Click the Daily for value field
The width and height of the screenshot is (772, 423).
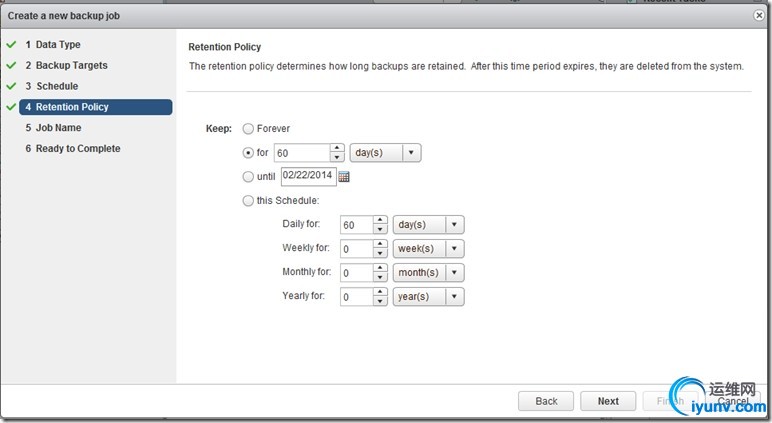pyautogui.click(x=356, y=225)
